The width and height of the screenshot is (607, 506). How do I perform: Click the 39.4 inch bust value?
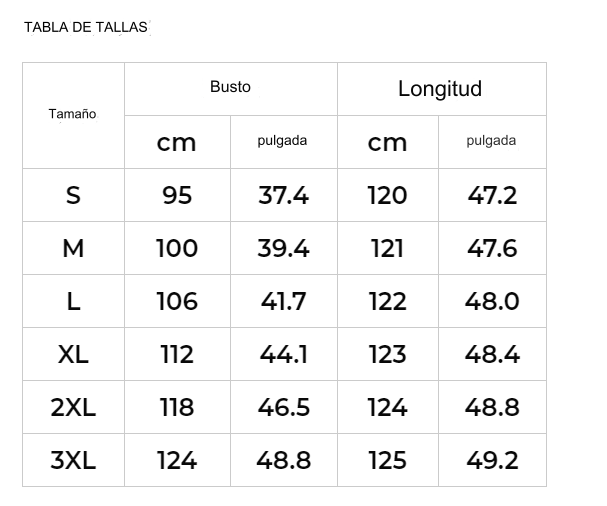[x=283, y=248]
